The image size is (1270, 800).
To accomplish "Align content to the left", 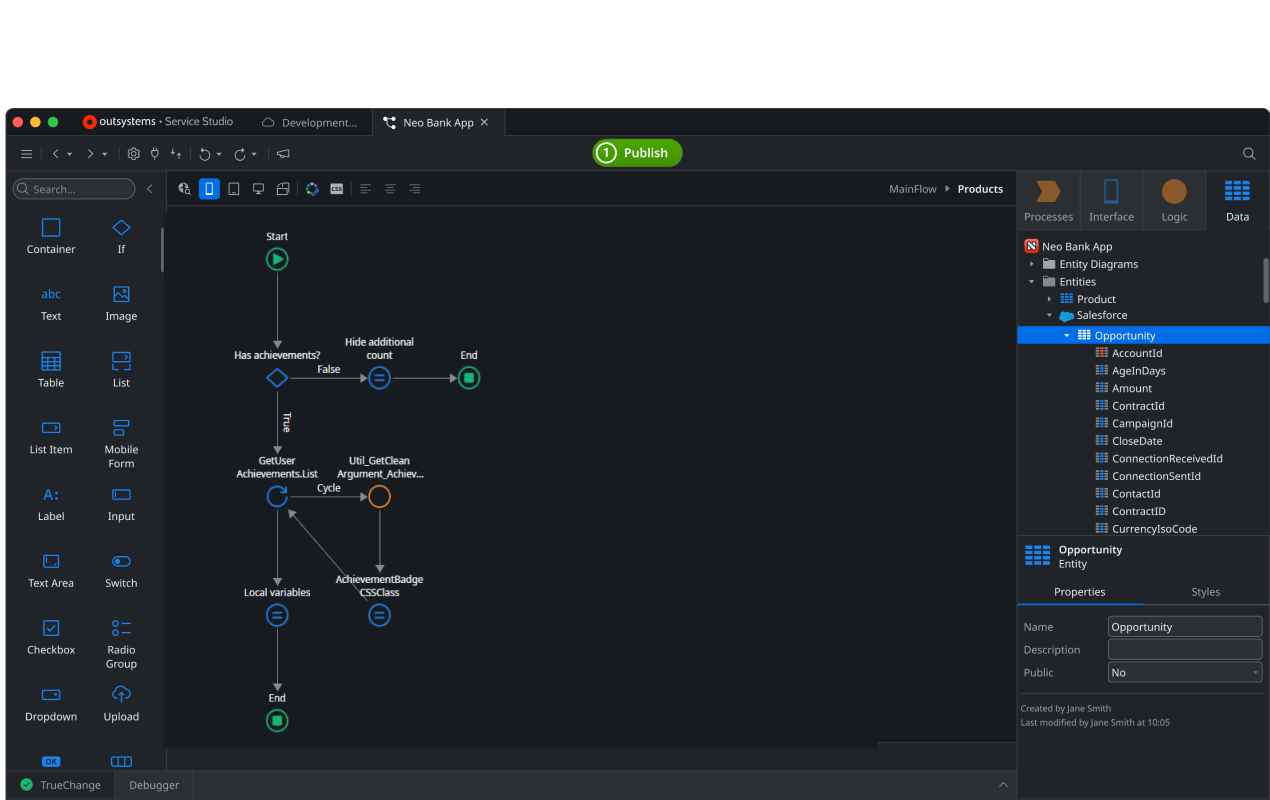I will [x=365, y=189].
